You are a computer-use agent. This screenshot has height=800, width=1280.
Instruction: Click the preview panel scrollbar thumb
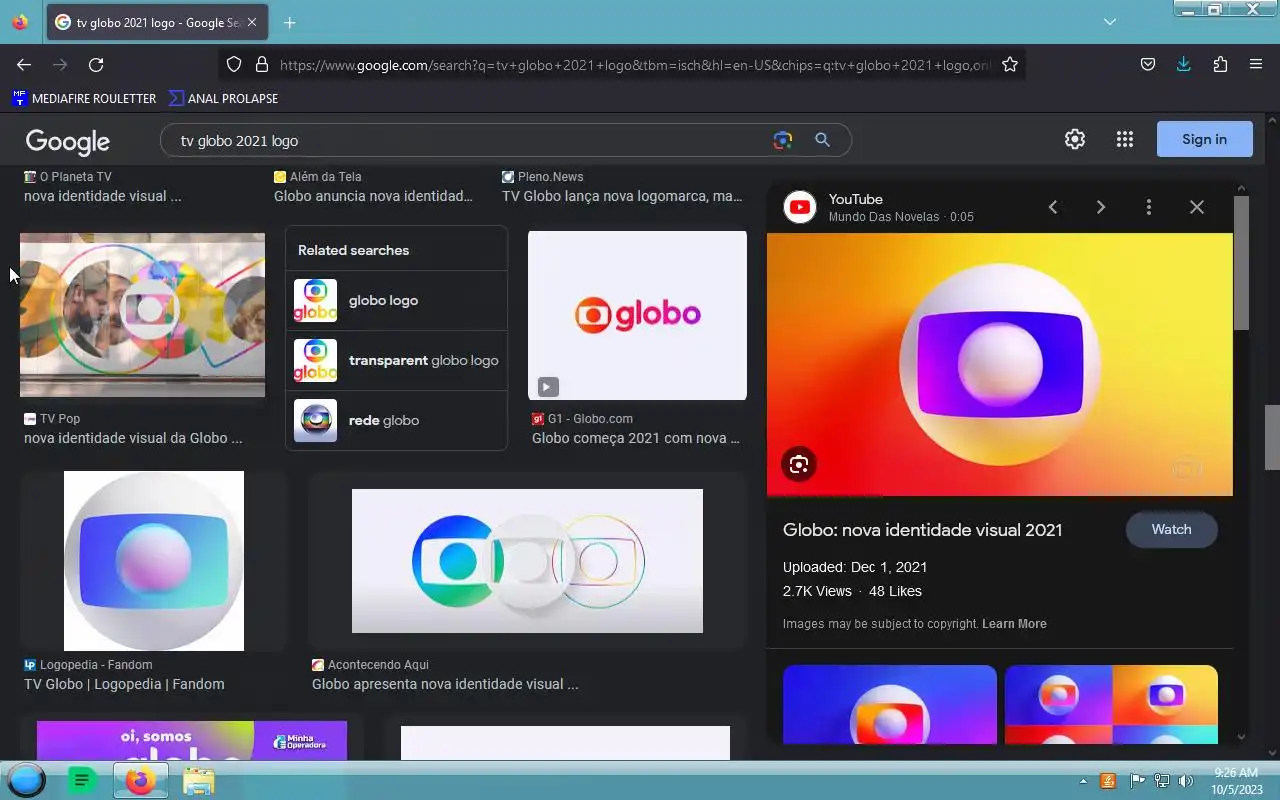tap(1241, 263)
